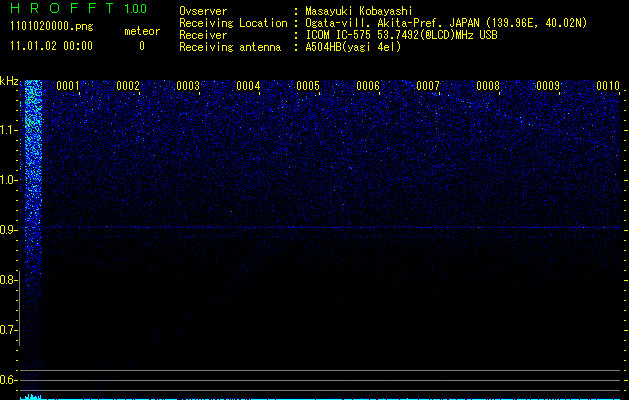Viewport: 629px width, 400px height.
Task: Click time marker 0010
Action: coord(608,86)
